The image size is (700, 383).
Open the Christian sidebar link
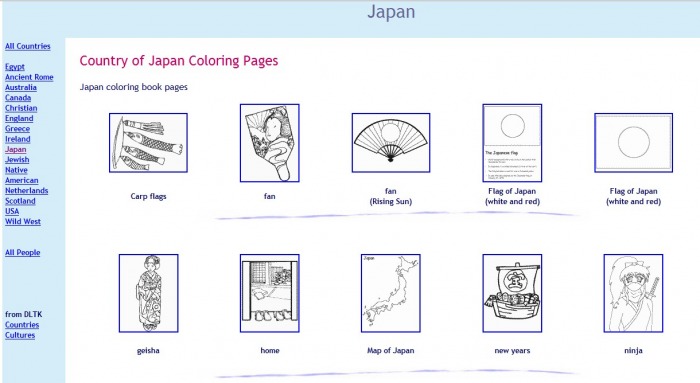coord(21,108)
